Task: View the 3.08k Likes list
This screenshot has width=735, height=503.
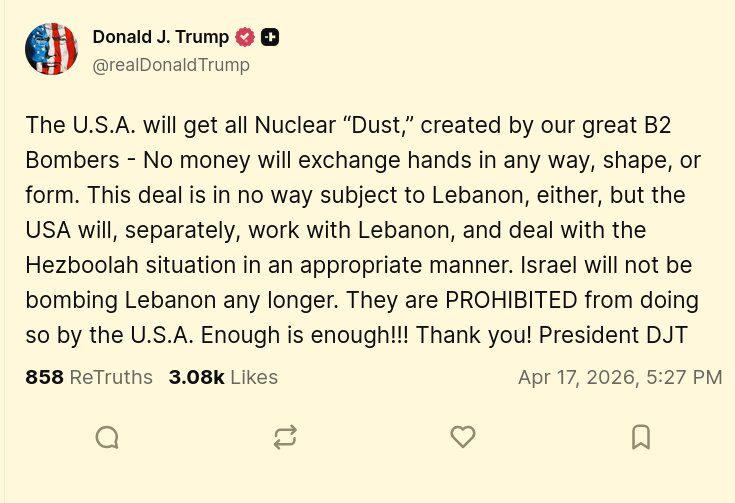Action: point(223,377)
